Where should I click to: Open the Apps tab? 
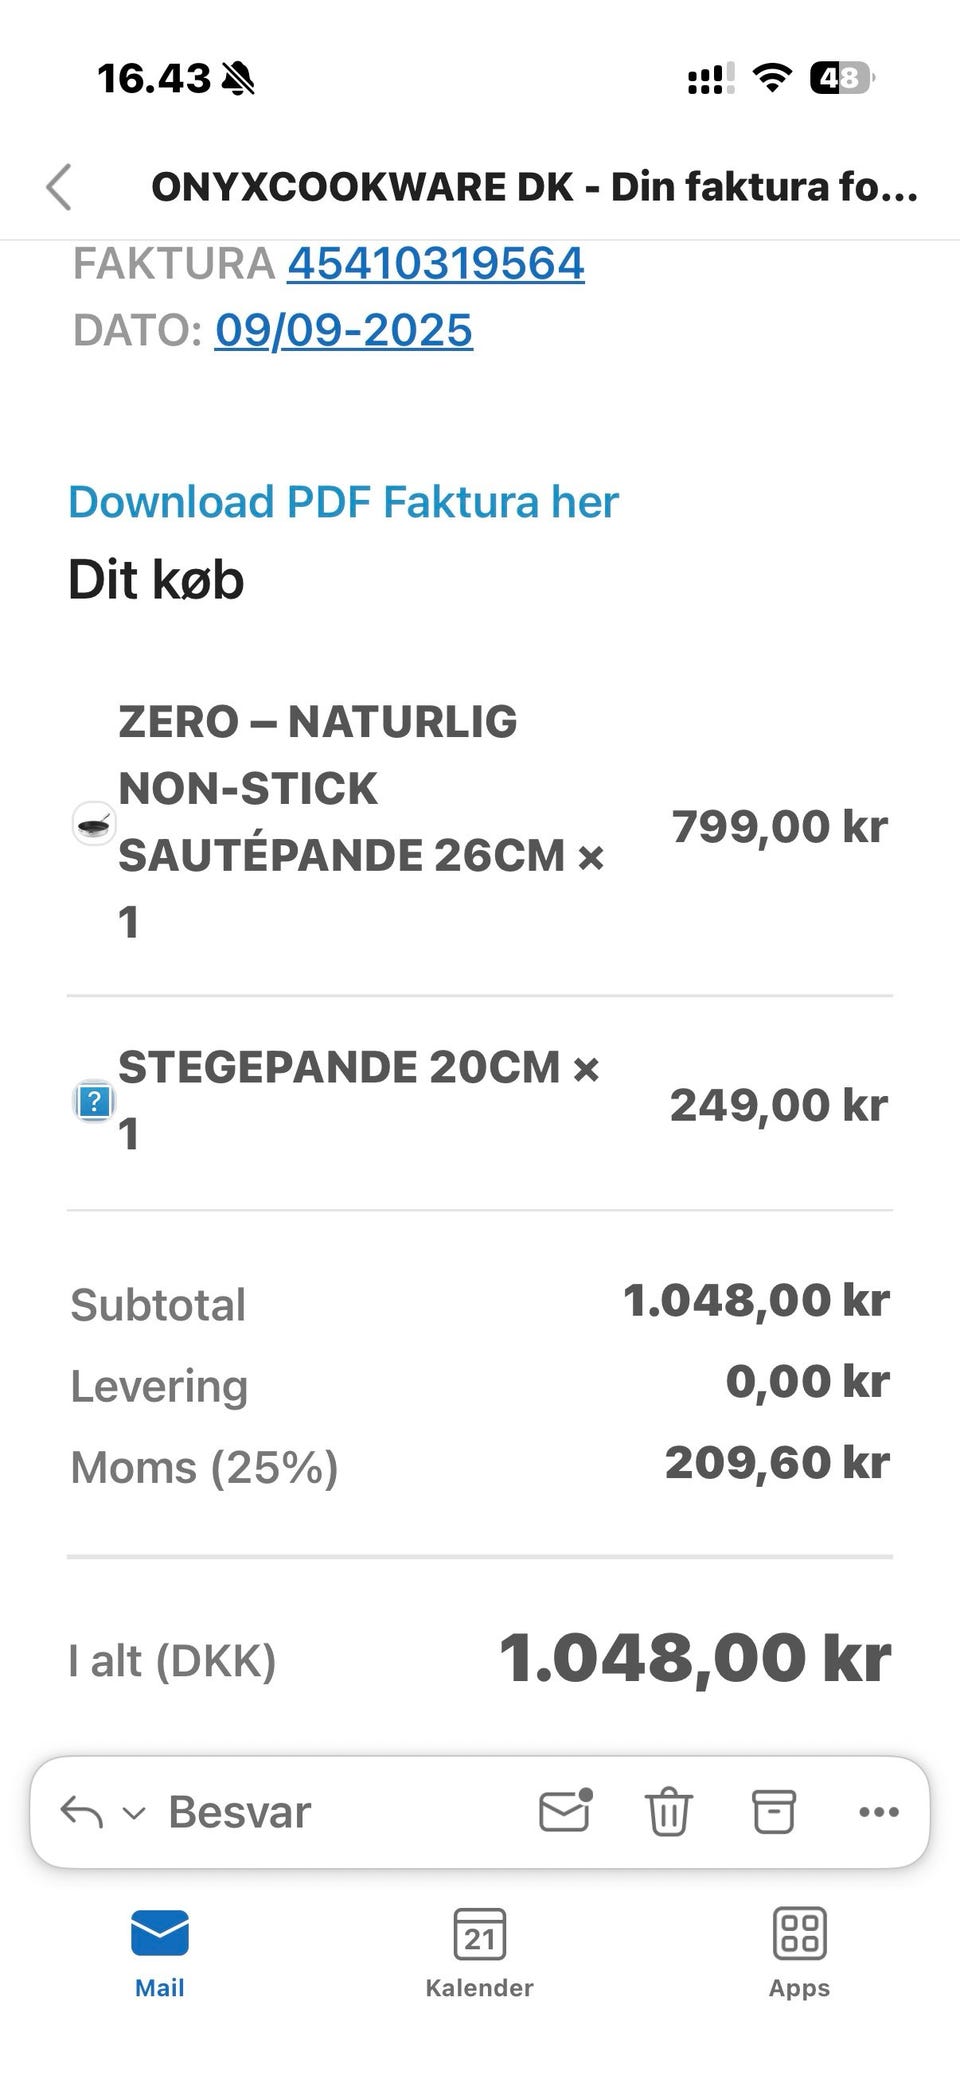pos(799,1952)
